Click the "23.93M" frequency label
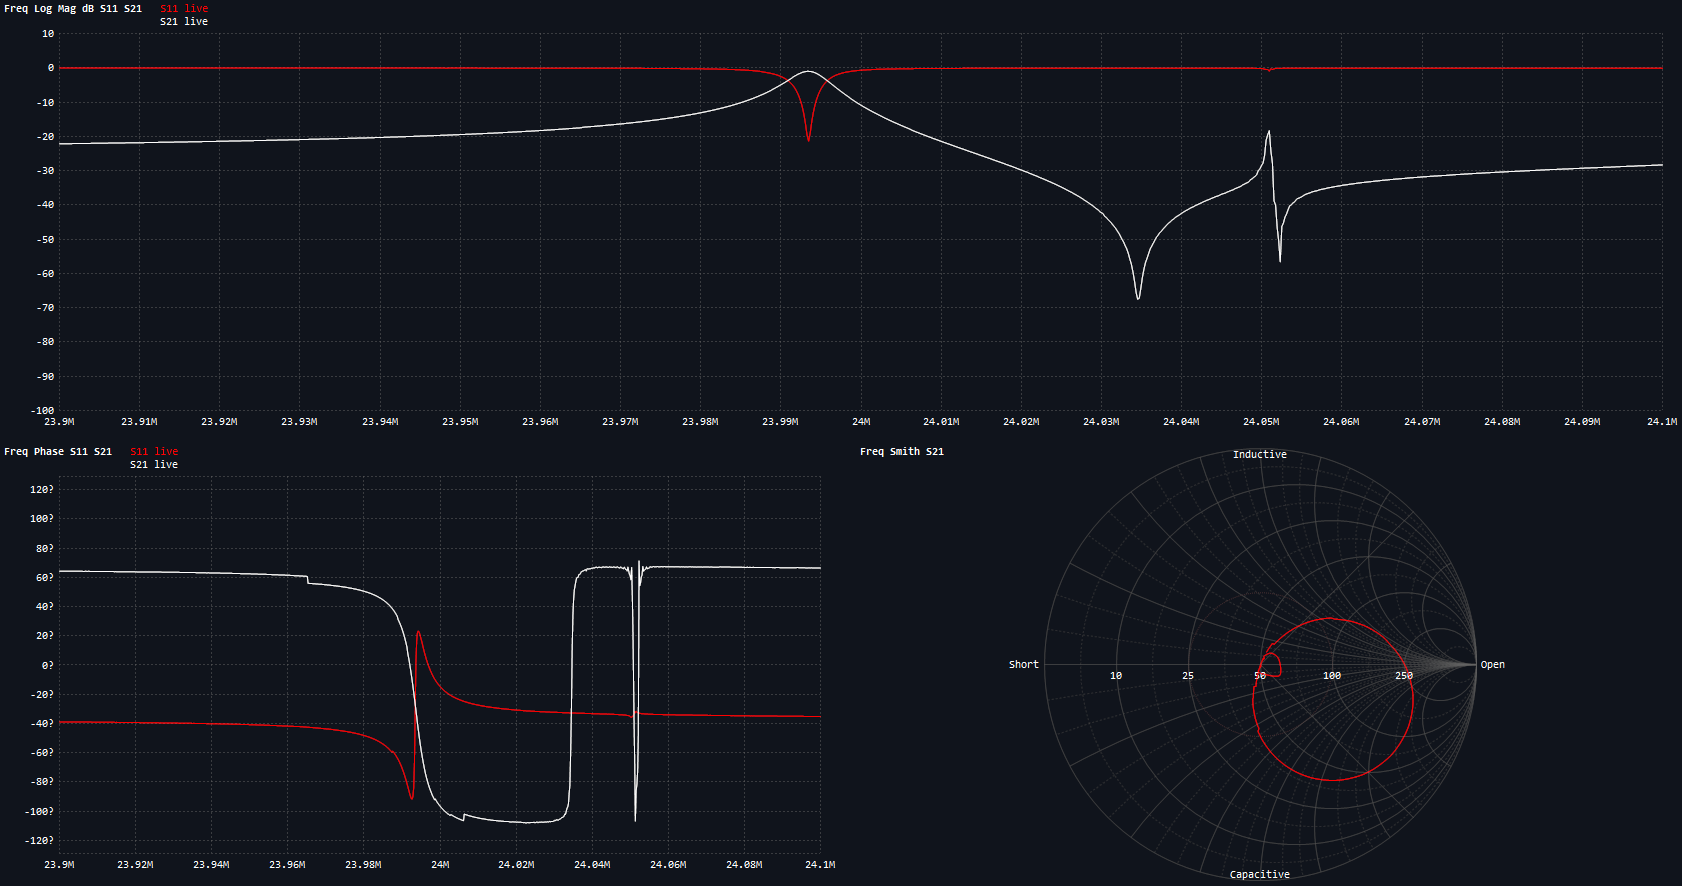 [x=299, y=421]
